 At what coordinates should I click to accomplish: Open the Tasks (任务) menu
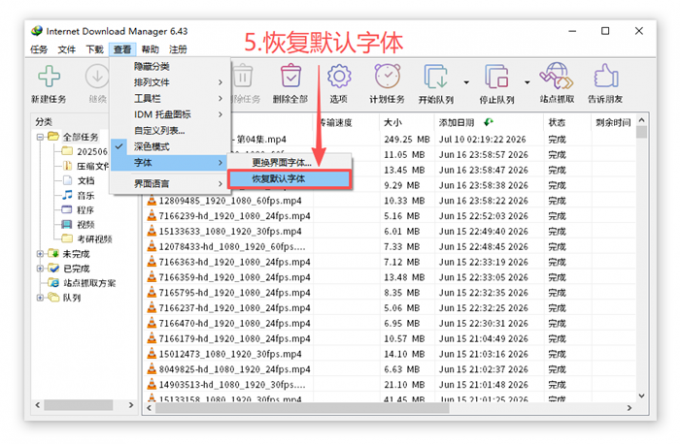(x=39, y=49)
